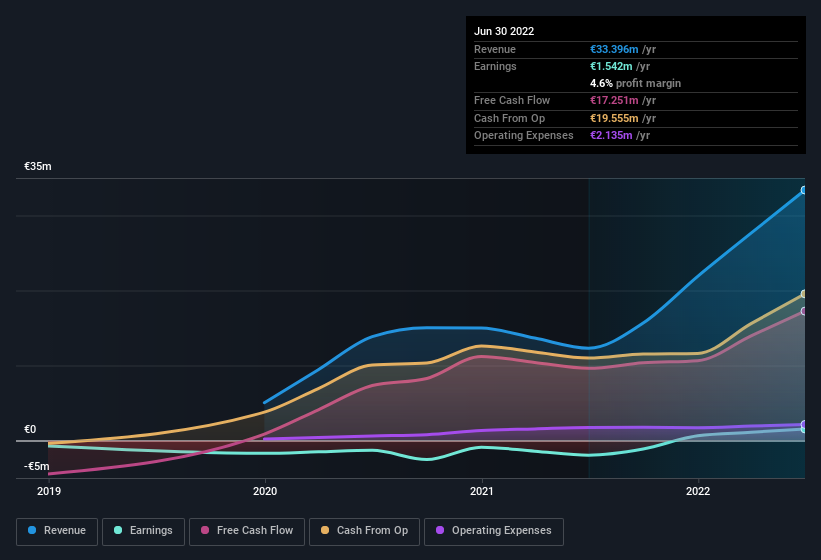The width and height of the screenshot is (821, 560).
Task: Click the Earnings label in tooltip
Action: tap(495, 66)
